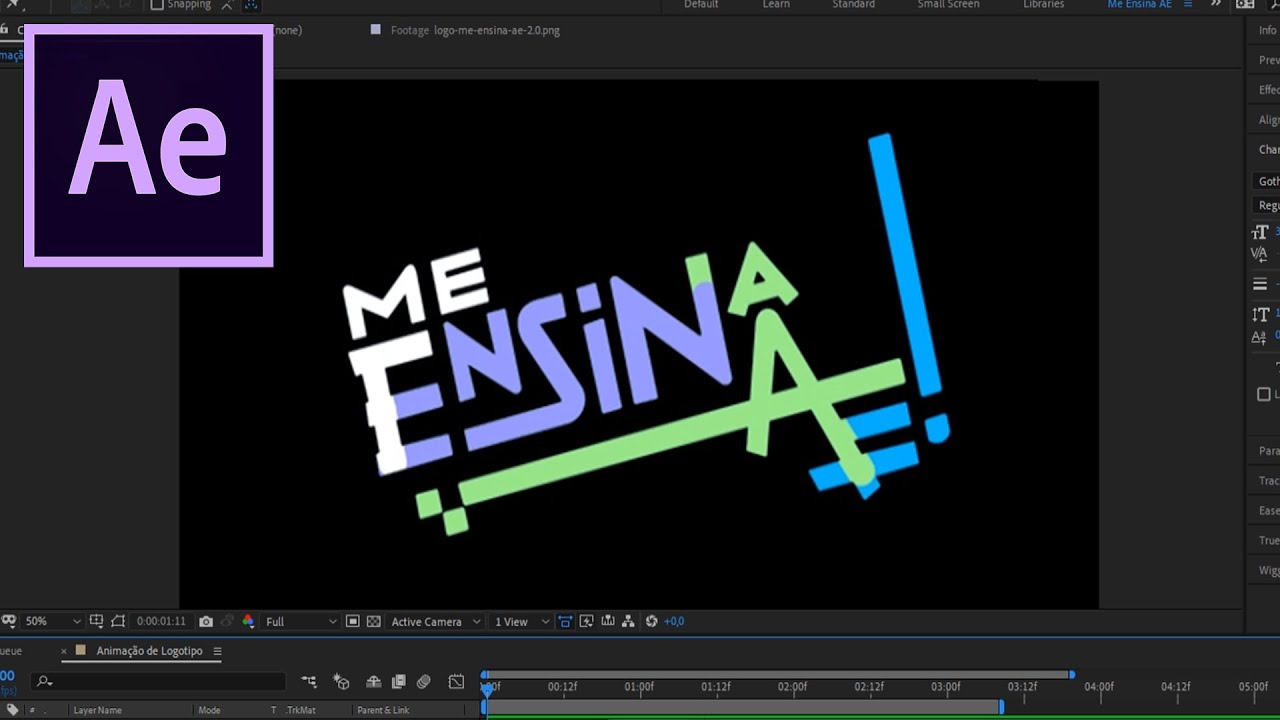Toggle hide shy layers icon

(x=374, y=682)
